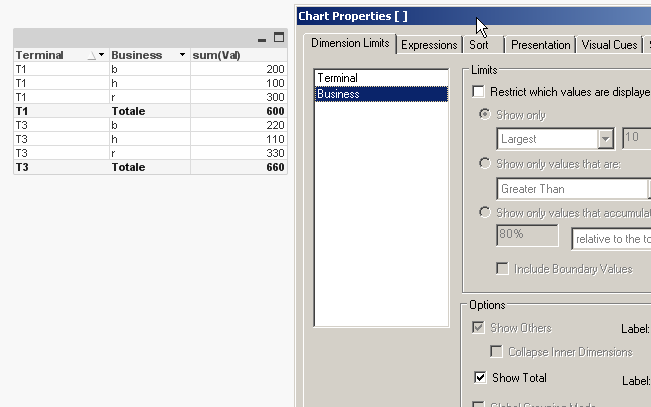The width and height of the screenshot is (651, 407).
Task: Open the Business column dropdown arrow
Action: [182, 55]
